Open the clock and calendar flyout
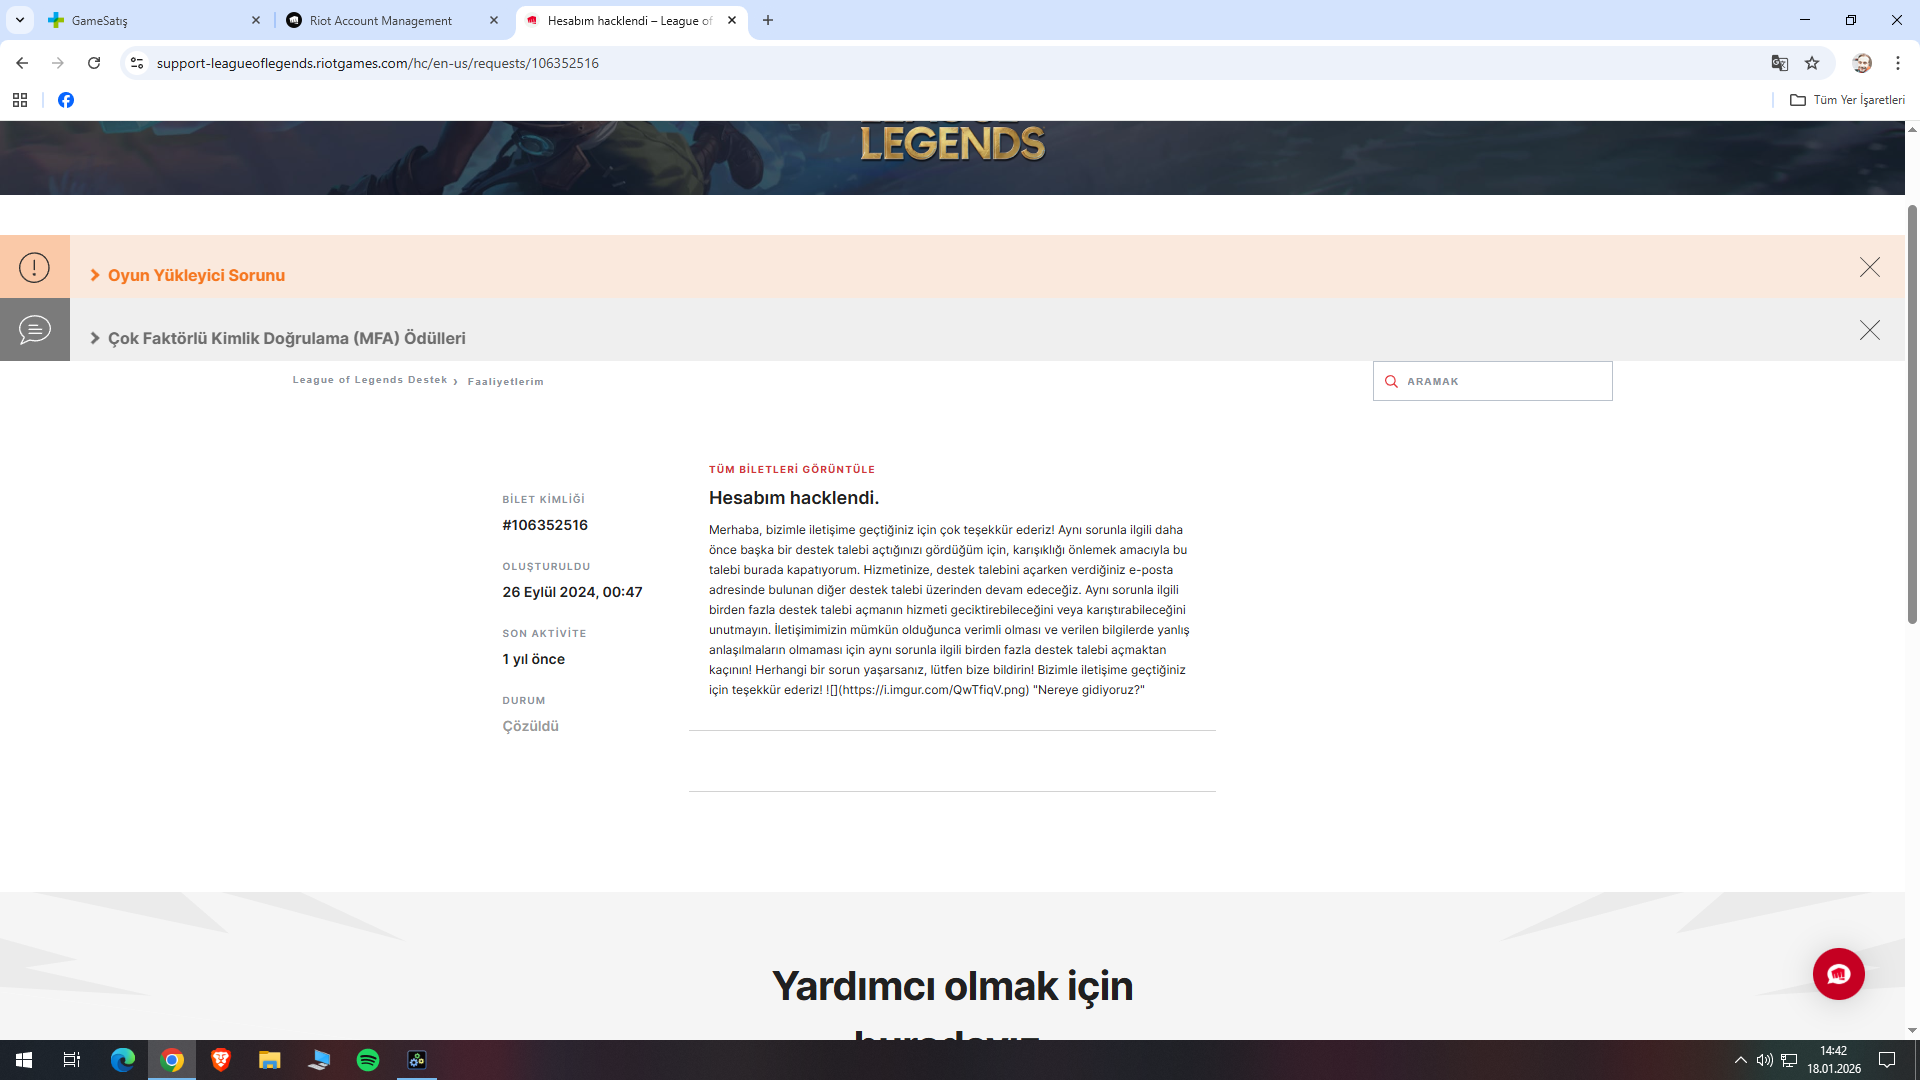Screen dimensions: 1920x1080 point(1834,1060)
